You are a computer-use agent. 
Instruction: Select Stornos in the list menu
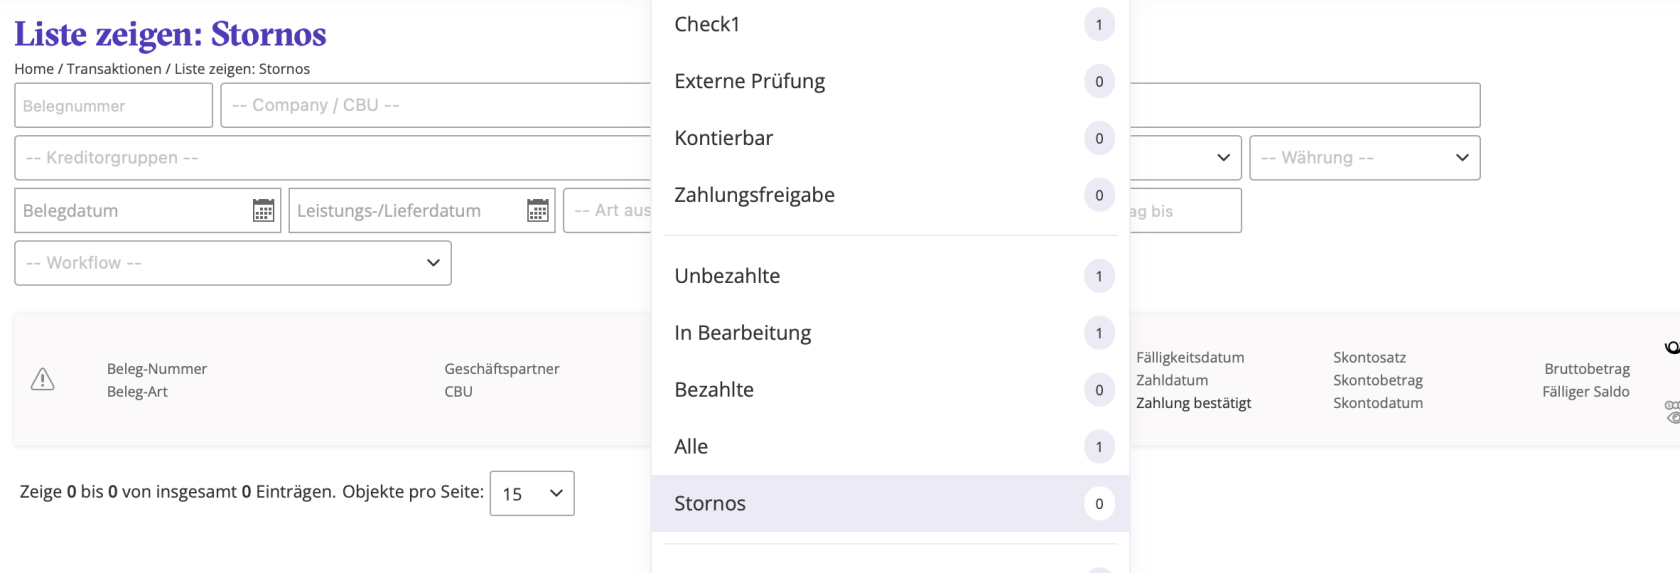tap(890, 503)
